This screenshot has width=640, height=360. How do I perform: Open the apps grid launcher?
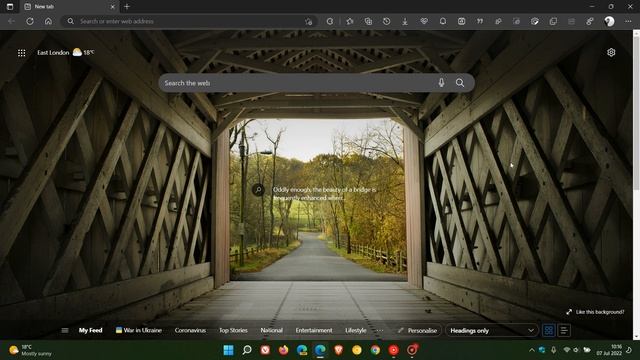[x=22, y=53]
